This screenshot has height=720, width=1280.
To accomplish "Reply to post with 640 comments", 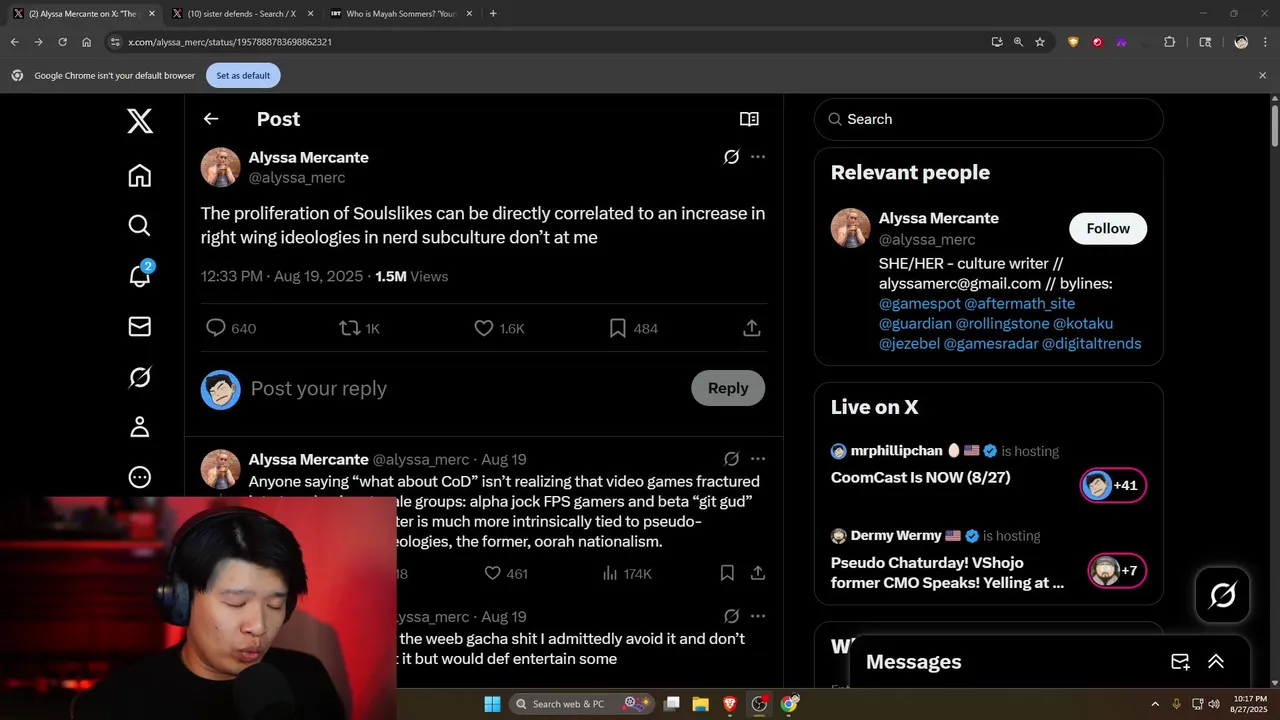I will pyautogui.click(x=230, y=328).
